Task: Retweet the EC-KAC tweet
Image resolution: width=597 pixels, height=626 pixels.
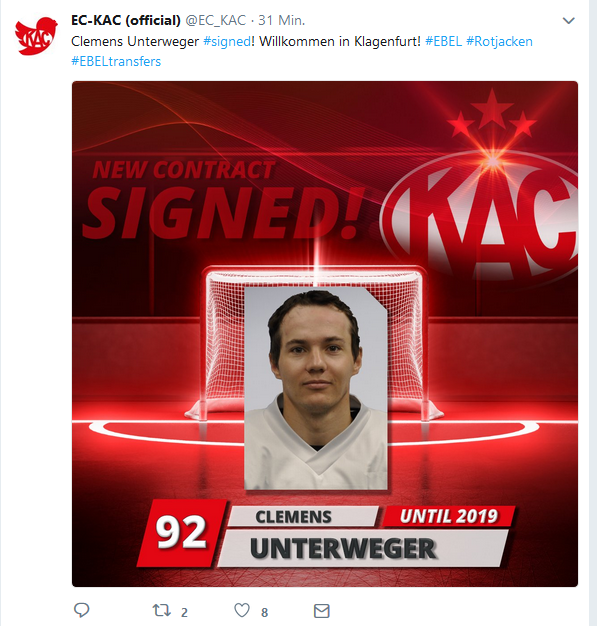Action: pos(162,610)
